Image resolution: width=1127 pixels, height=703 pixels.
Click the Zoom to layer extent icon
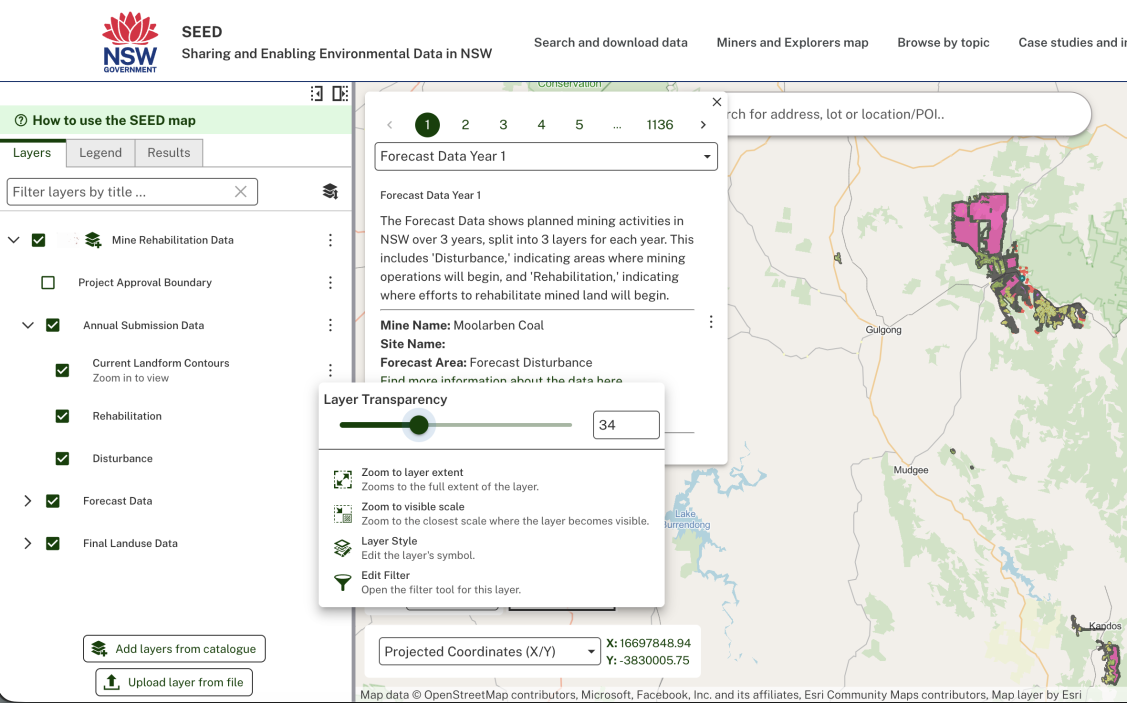point(343,479)
